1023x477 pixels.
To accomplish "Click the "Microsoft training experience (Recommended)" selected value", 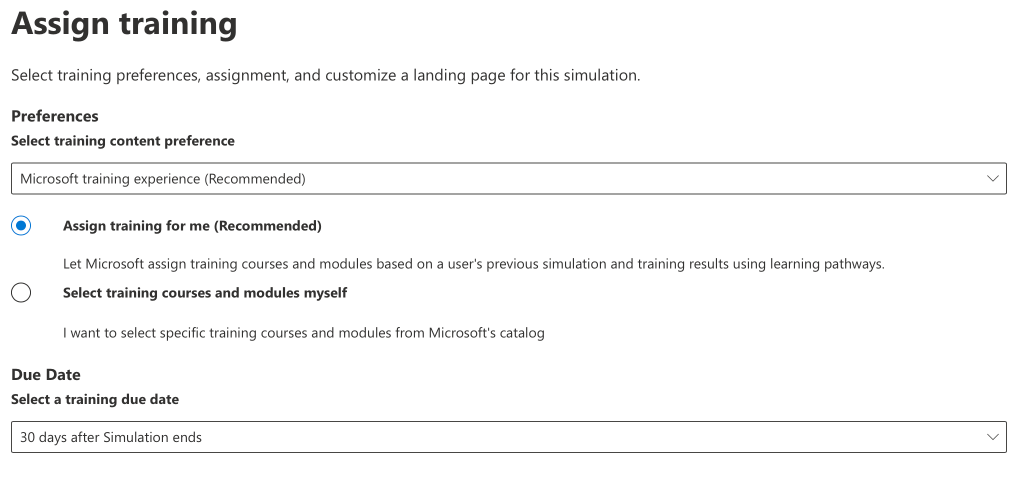I will coord(163,179).
